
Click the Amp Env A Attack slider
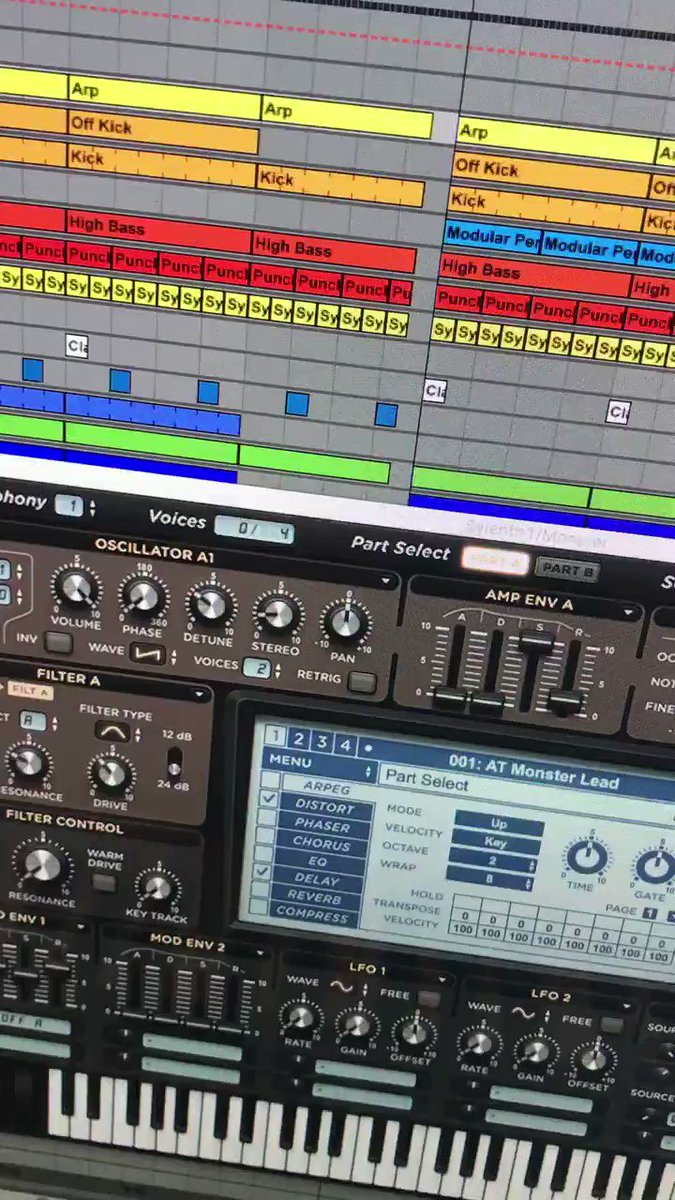(451, 697)
